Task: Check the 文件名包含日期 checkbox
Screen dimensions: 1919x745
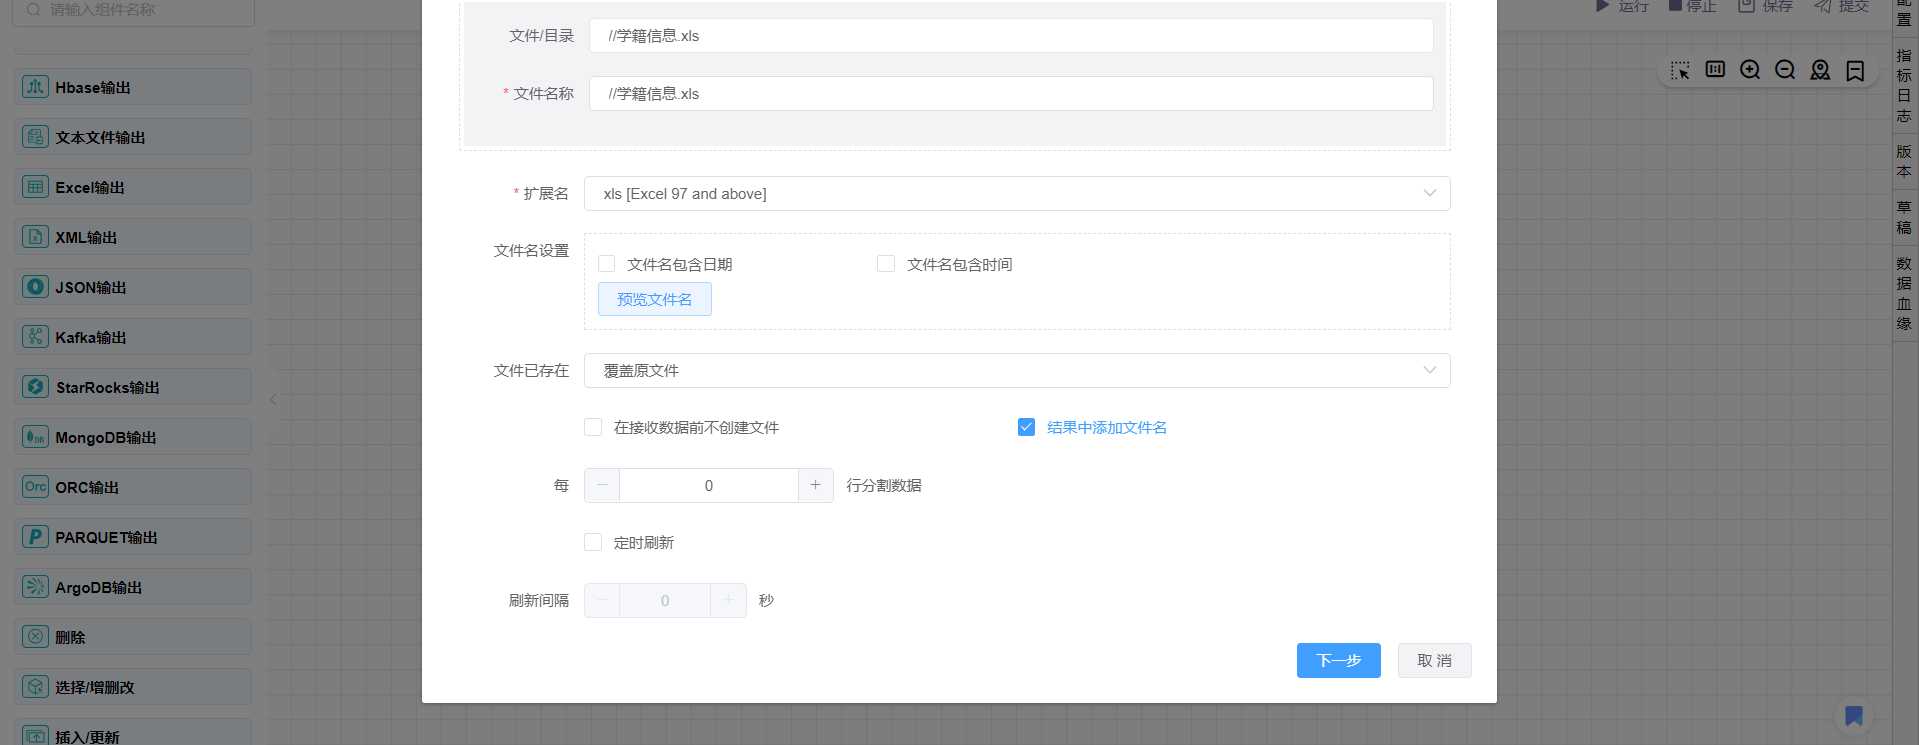Action: (x=606, y=264)
